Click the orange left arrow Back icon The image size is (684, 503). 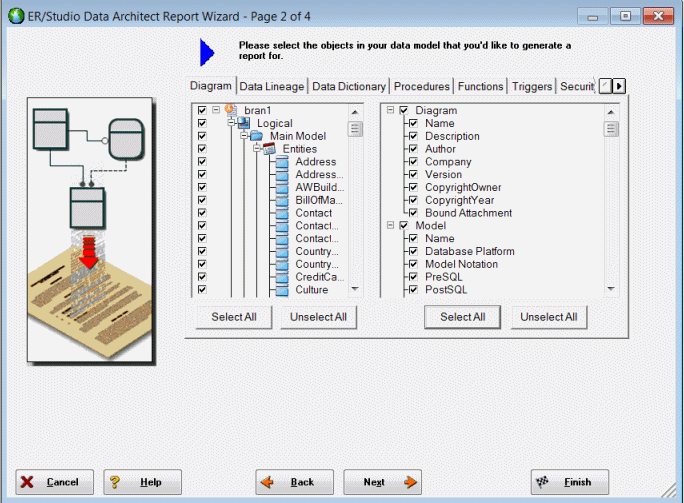tap(267, 482)
